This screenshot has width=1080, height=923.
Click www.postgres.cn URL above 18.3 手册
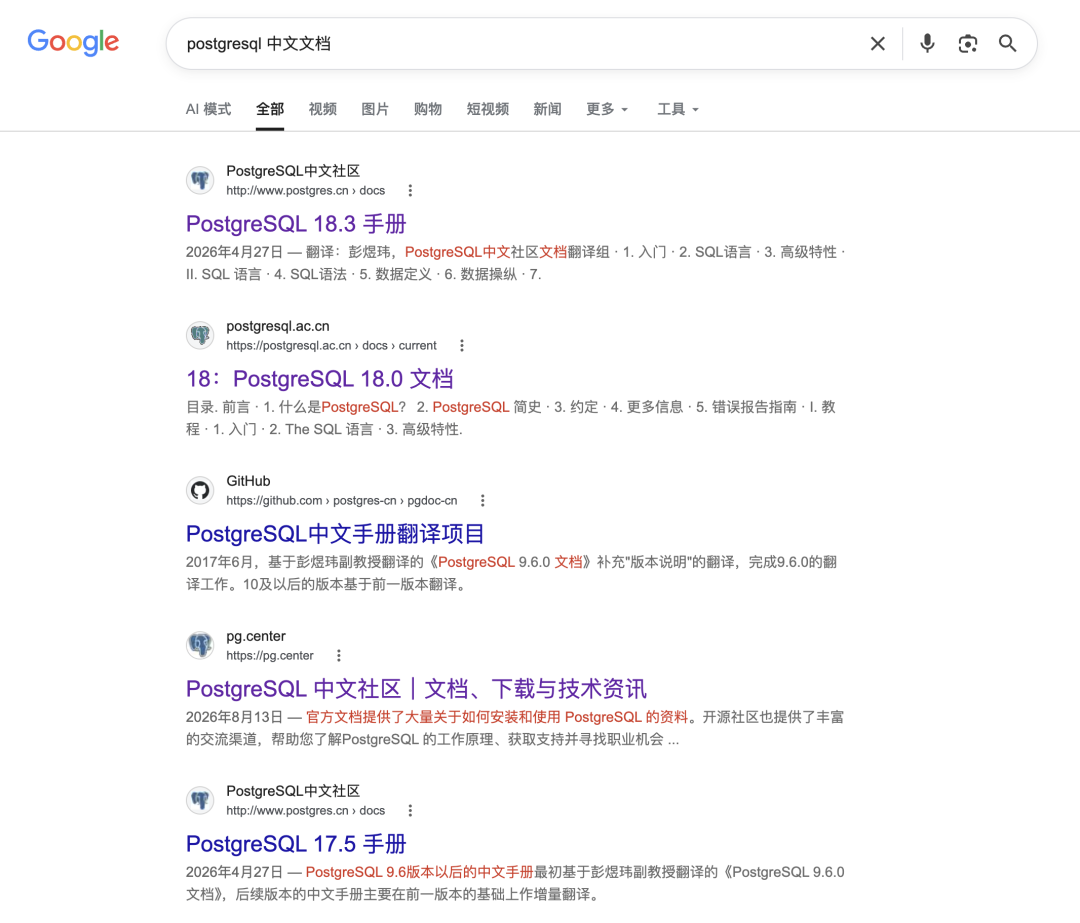click(305, 190)
